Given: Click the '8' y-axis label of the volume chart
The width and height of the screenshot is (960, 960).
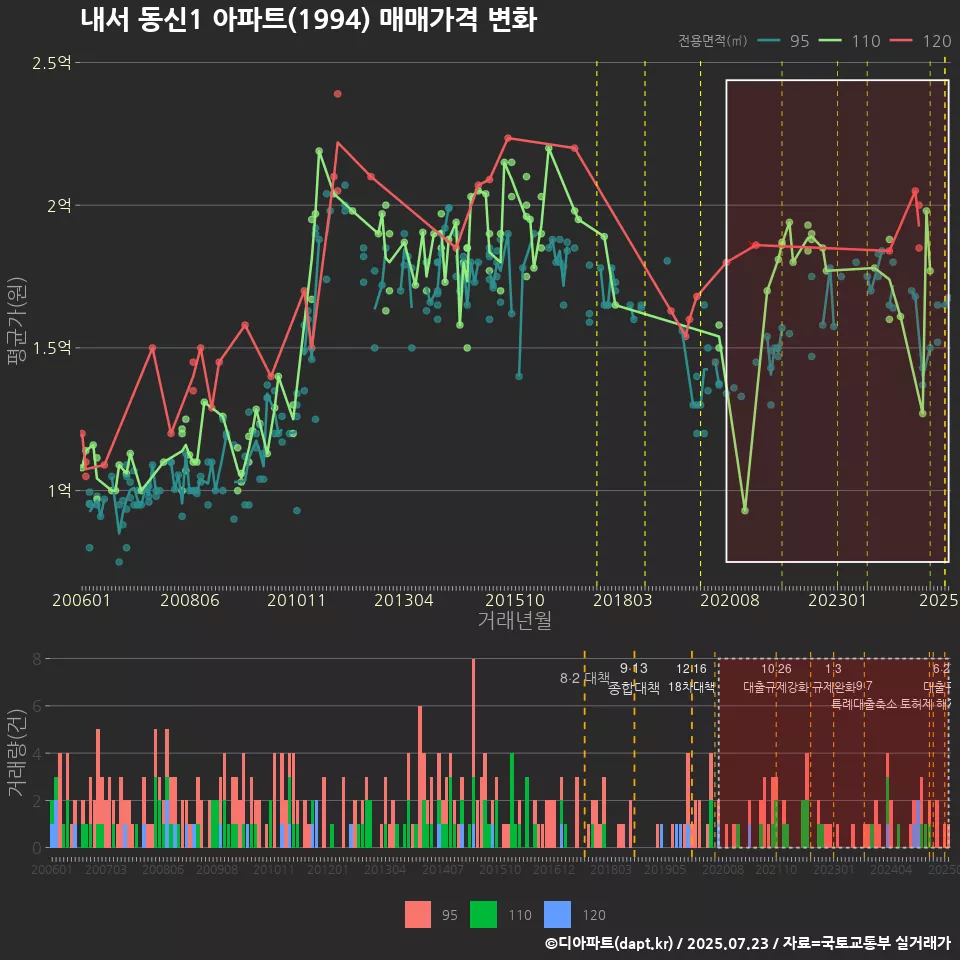Looking at the screenshot, I should click(37, 659).
